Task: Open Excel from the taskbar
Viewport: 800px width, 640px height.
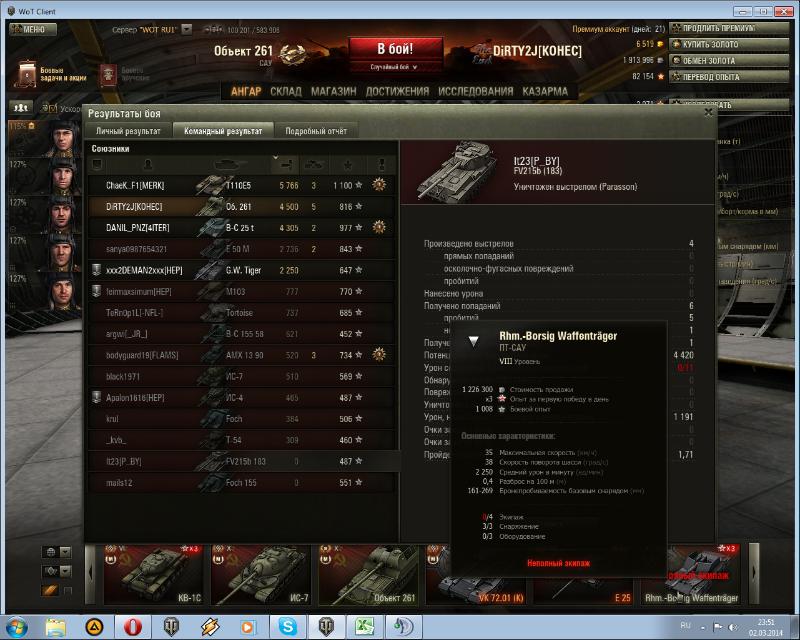Action: click(x=365, y=626)
